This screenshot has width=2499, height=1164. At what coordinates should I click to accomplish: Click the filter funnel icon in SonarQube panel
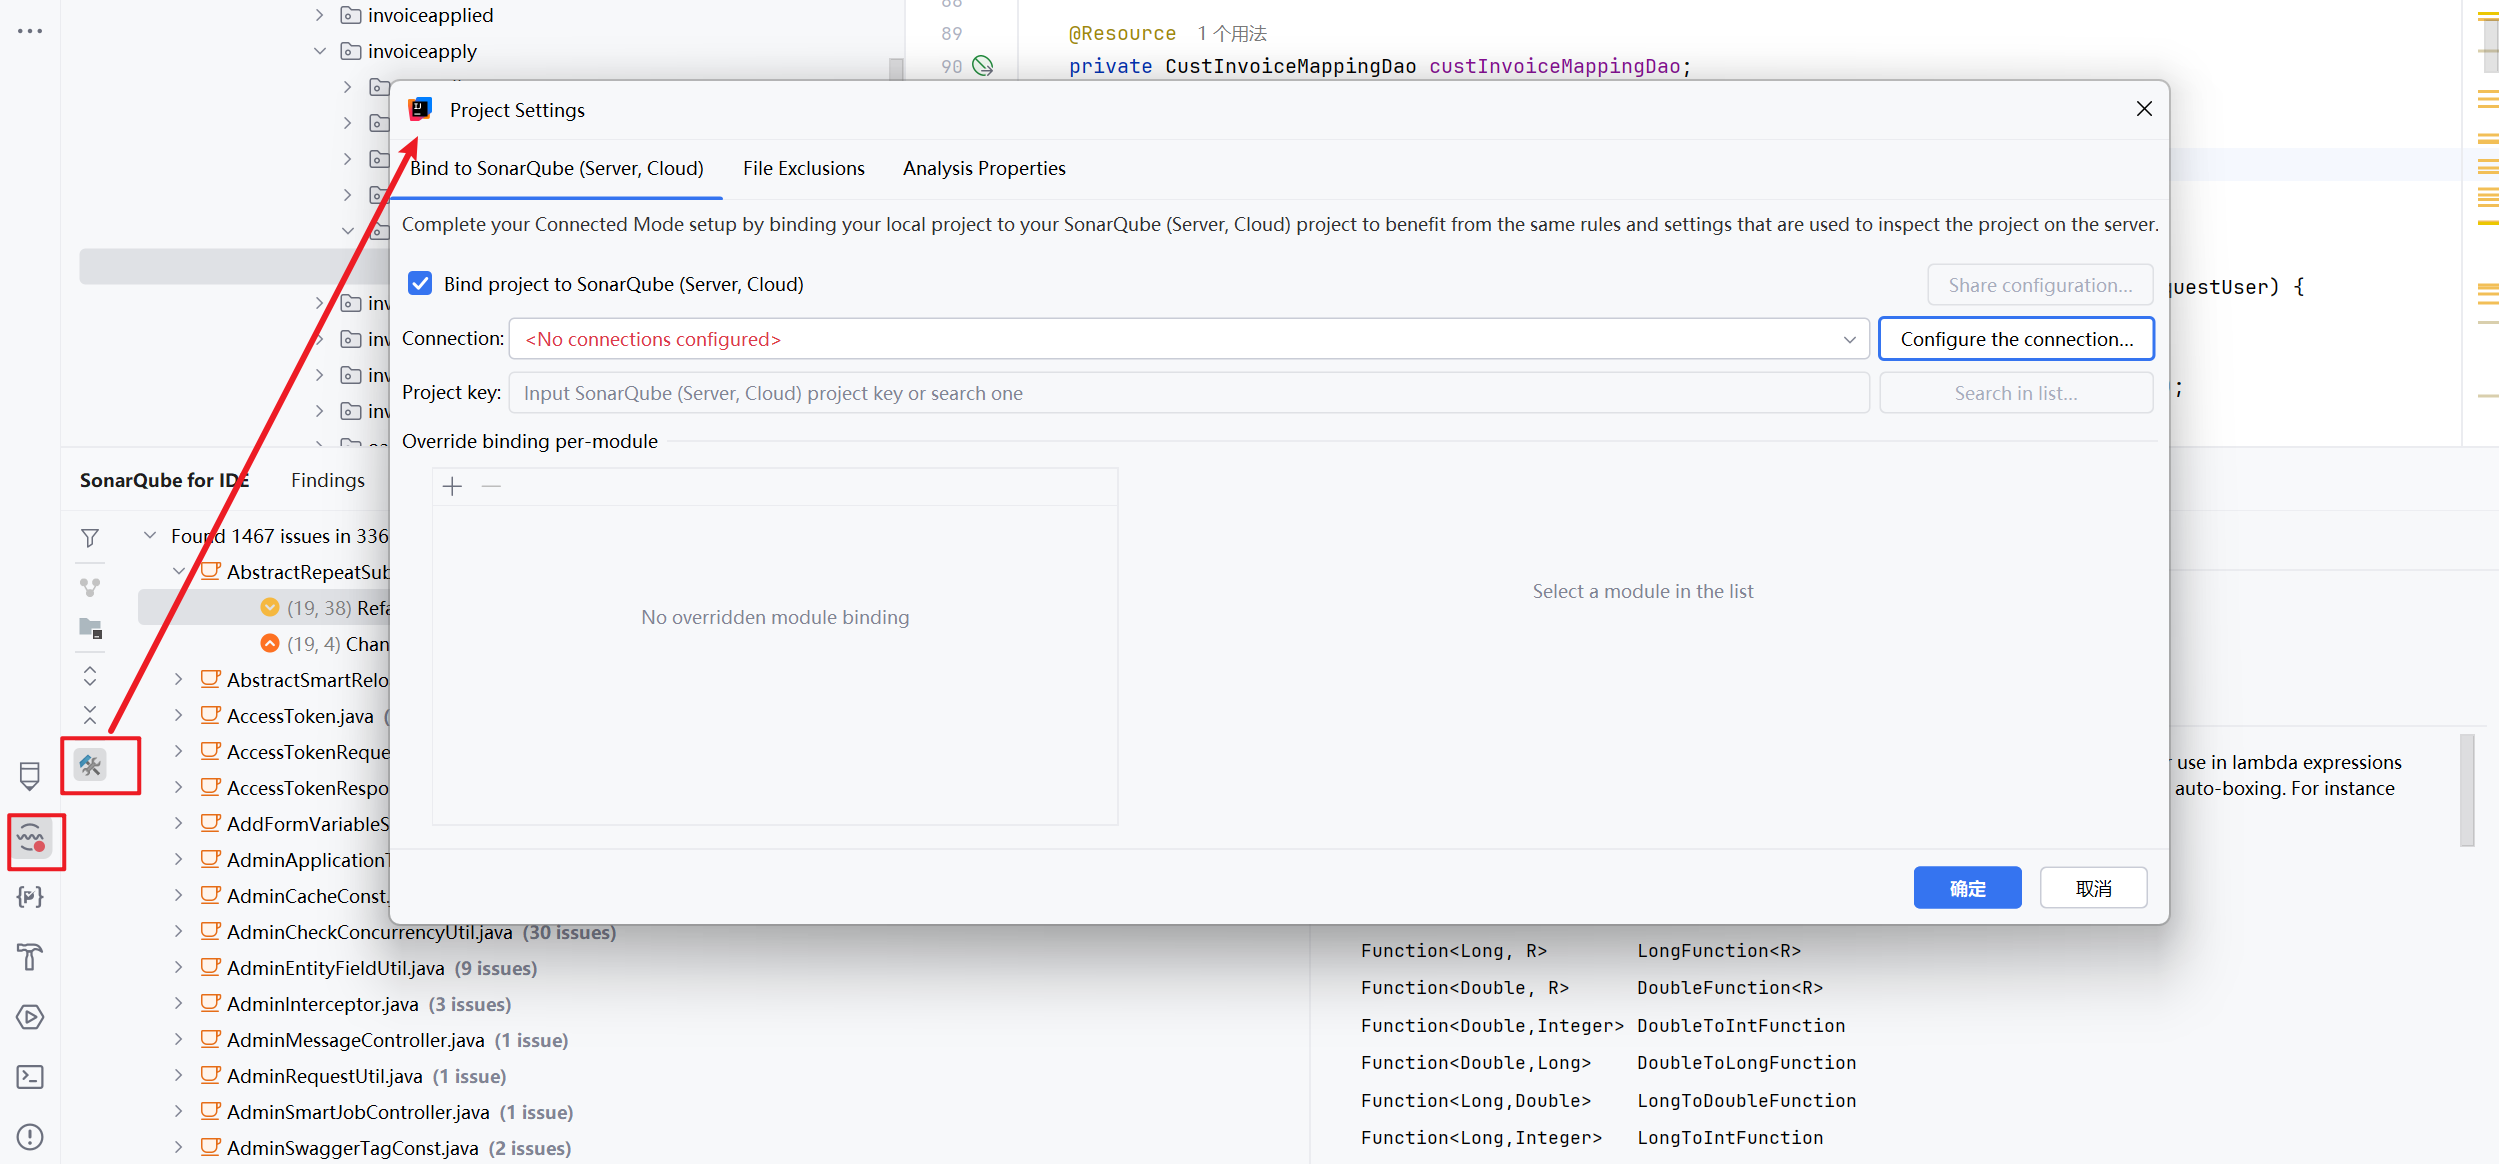[x=90, y=538]
